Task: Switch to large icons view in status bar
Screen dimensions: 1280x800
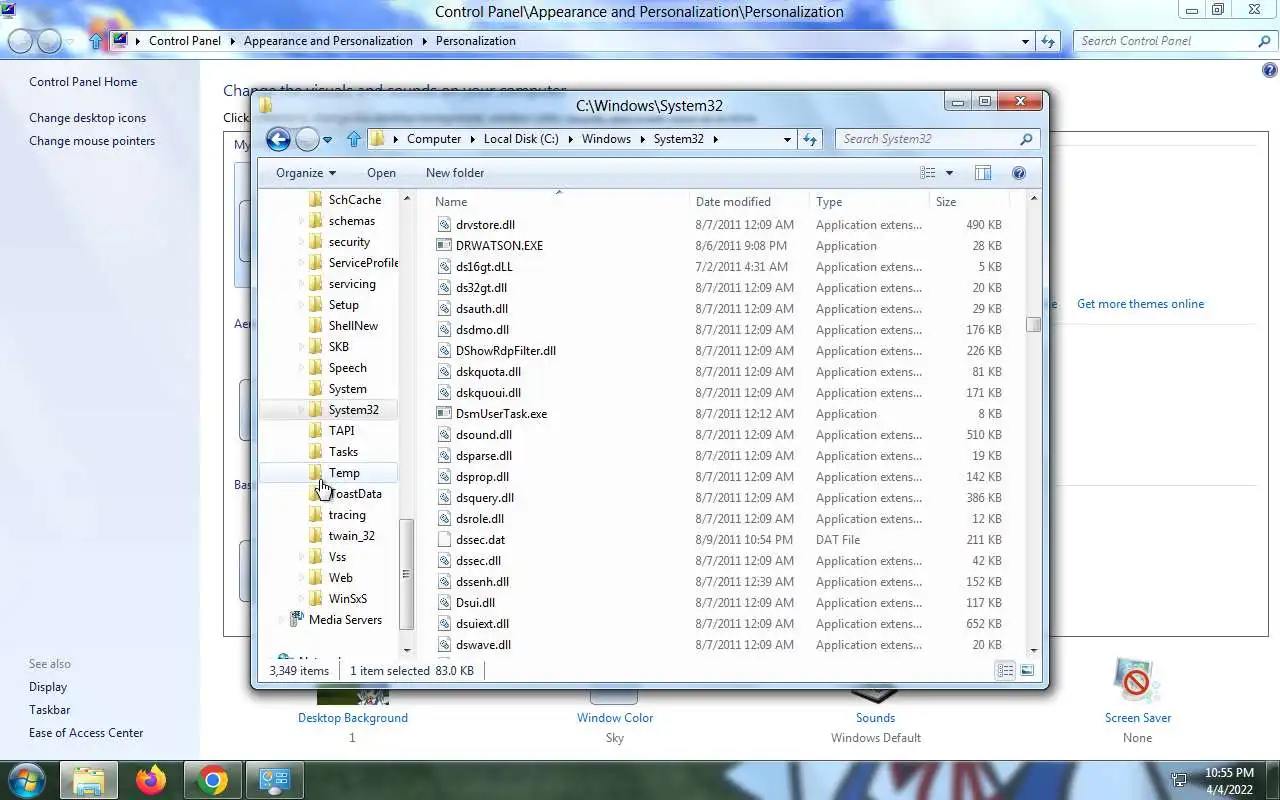Action: [1026, 670]
